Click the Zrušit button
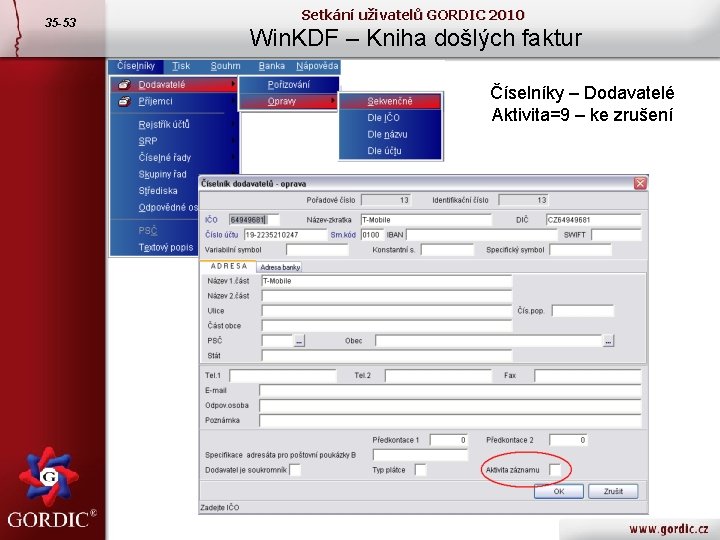The image size is (720, 540). (x=613, y=491)
